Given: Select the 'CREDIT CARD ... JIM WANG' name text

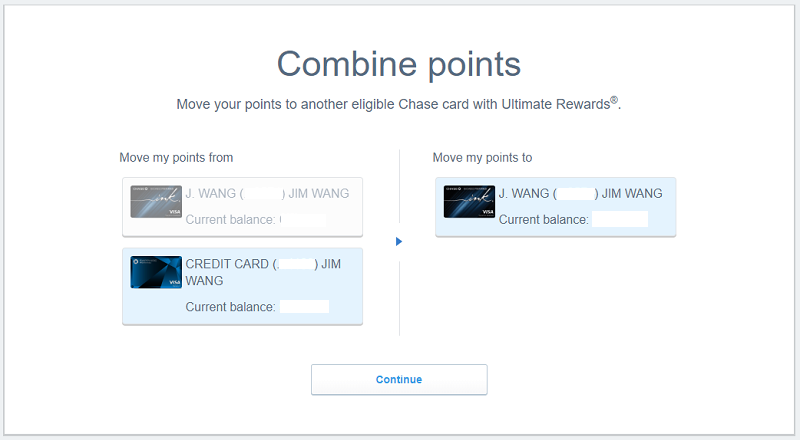Looking at the screenshot, I should pos(263,272).
